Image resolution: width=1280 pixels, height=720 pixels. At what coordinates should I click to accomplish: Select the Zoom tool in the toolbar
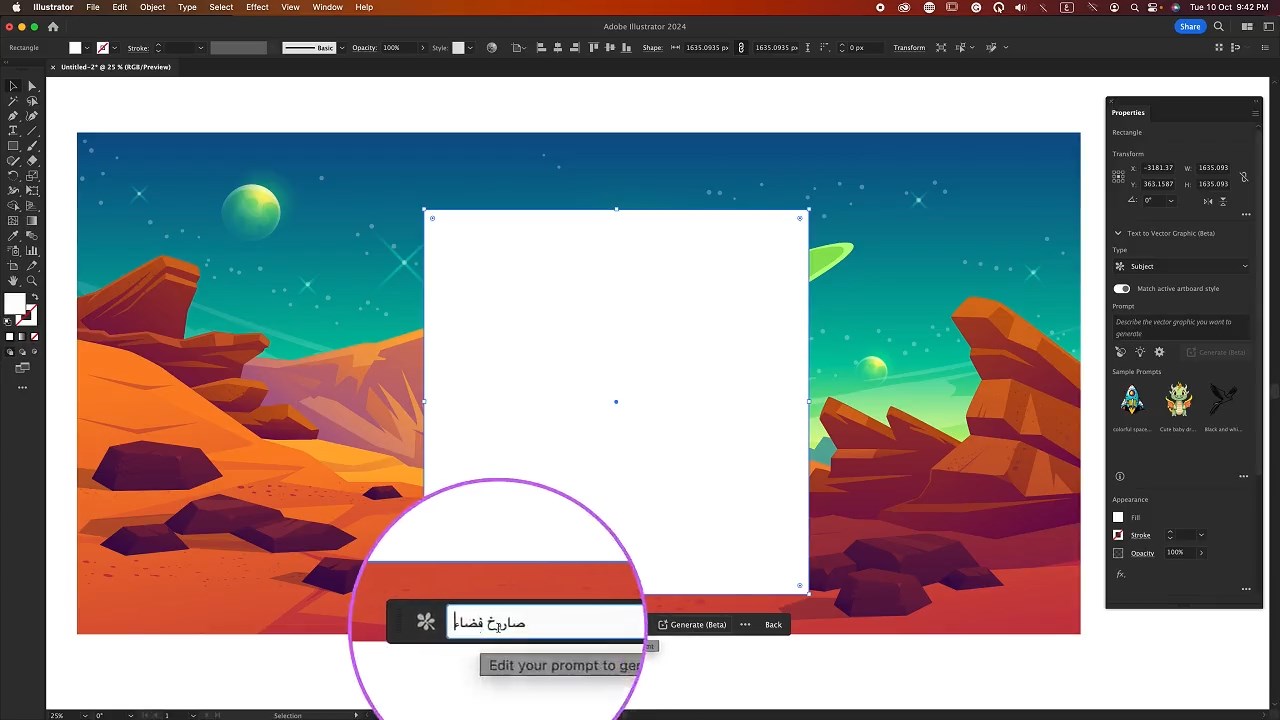pos(32,281)
